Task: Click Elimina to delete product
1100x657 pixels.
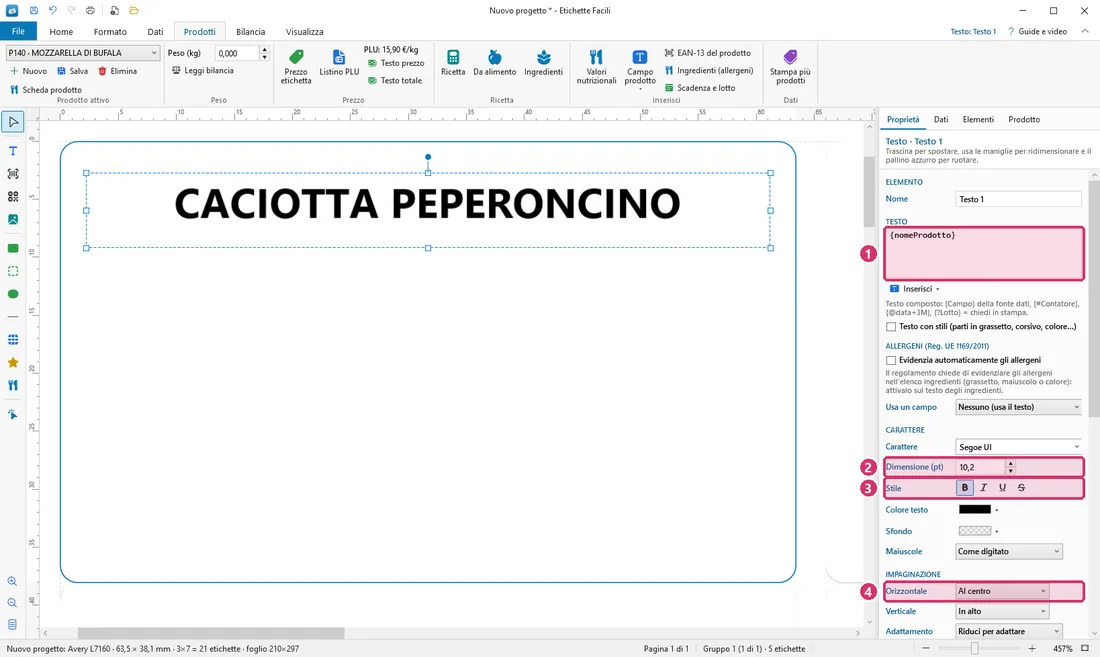Action: tap(117, 71)
